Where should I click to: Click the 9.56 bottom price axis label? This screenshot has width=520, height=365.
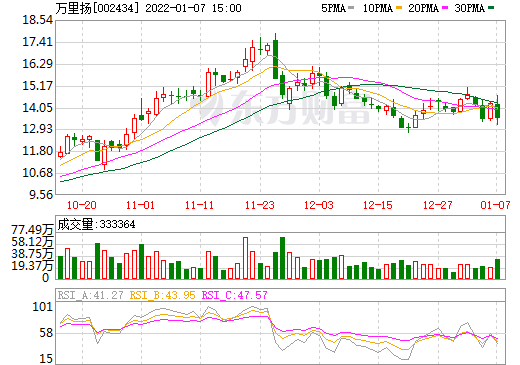(x=41, y=195)
